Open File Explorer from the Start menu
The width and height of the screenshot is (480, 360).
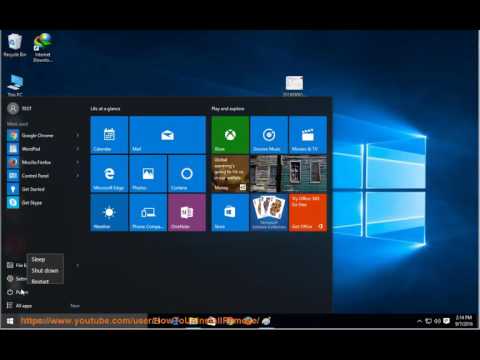[16, 265]
